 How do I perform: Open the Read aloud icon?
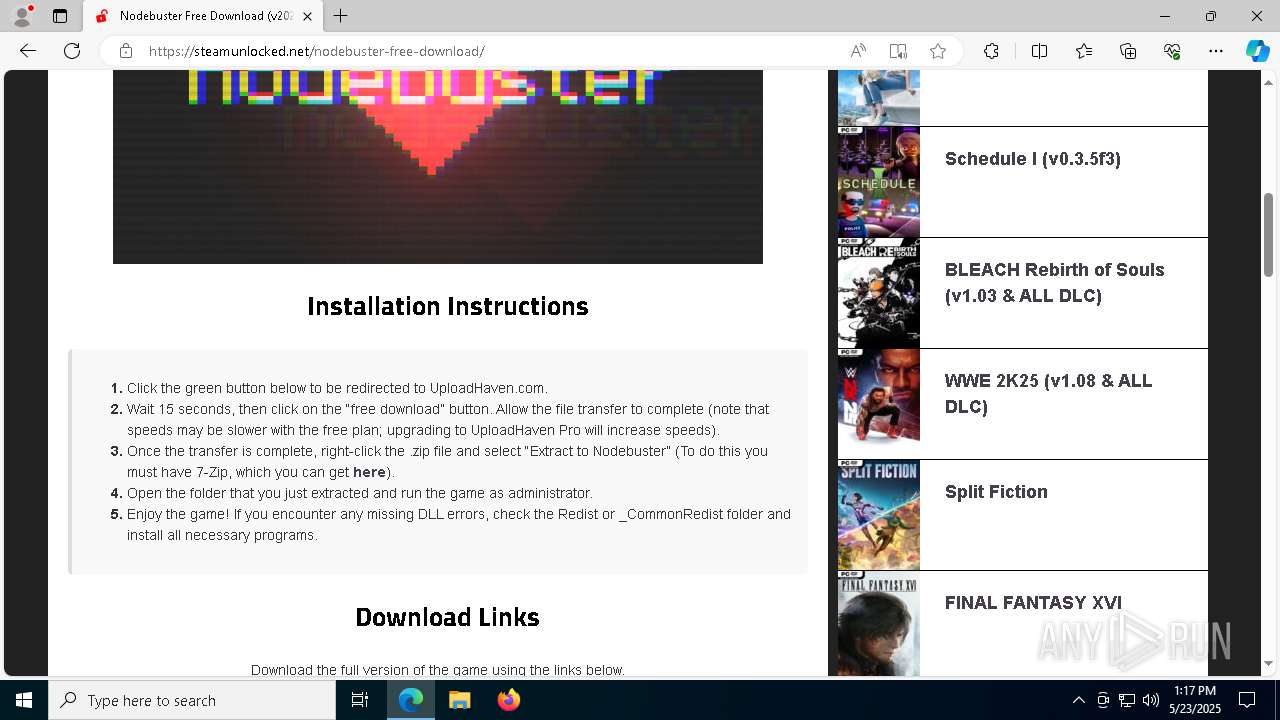click(x=858, y=51)
